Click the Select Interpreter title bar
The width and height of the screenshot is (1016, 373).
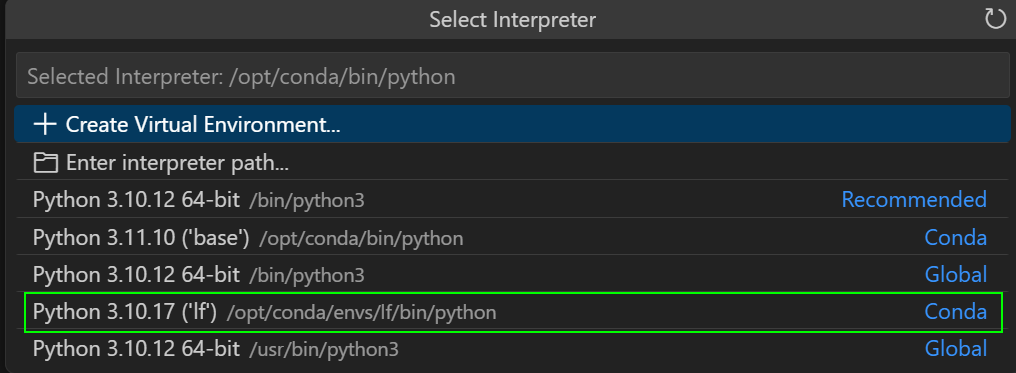513,19
